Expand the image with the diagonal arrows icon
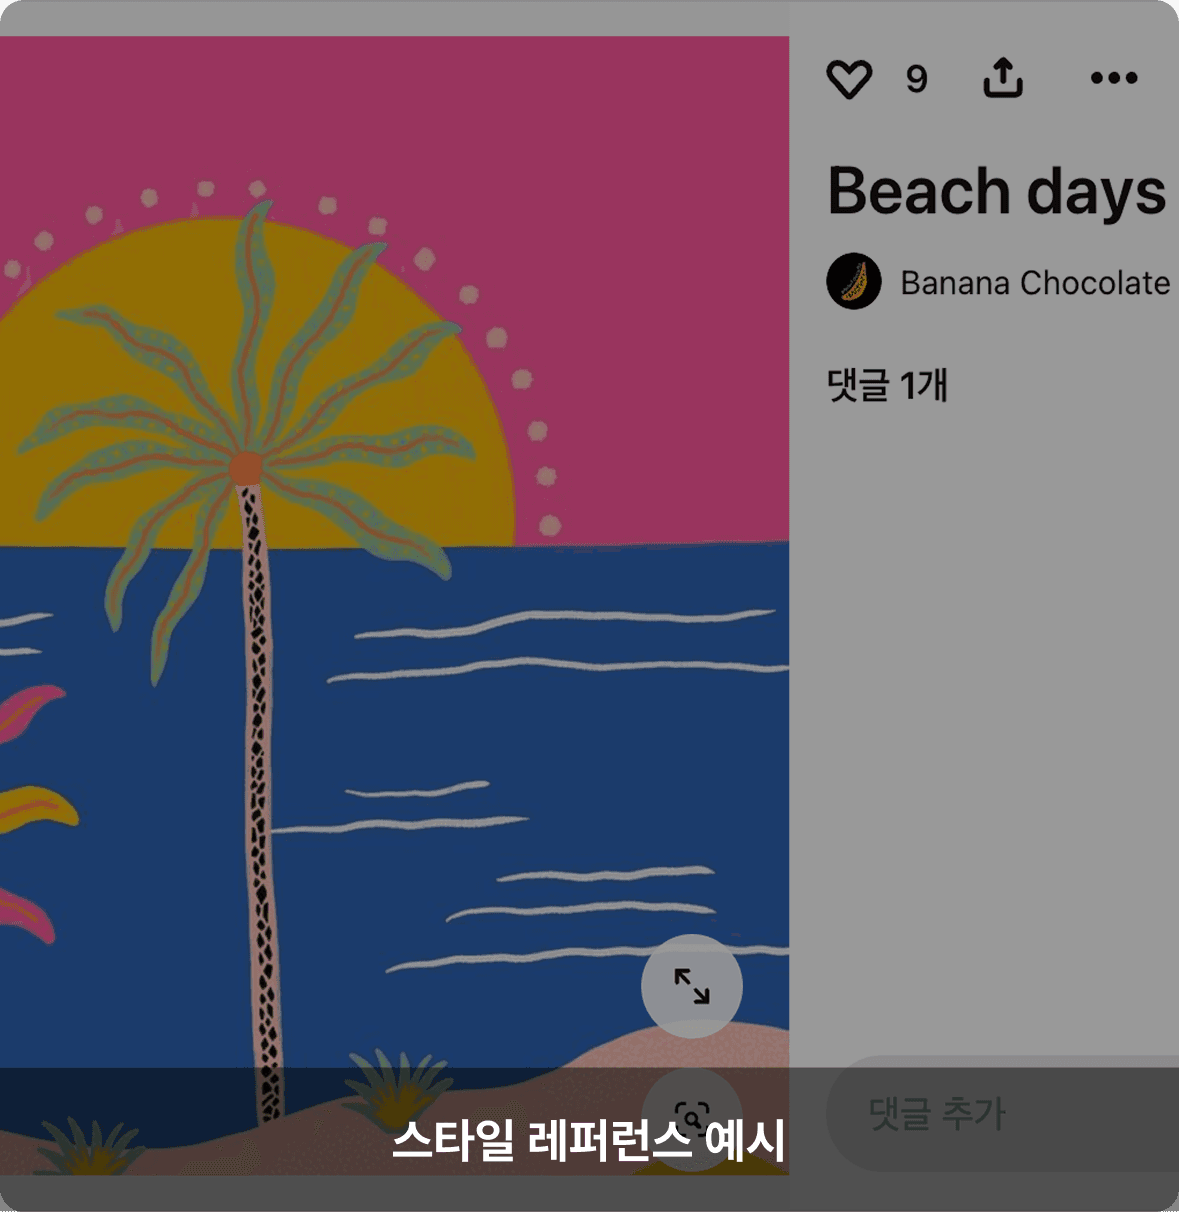The image size is (1179, 1212). click(x=692, y=986)
